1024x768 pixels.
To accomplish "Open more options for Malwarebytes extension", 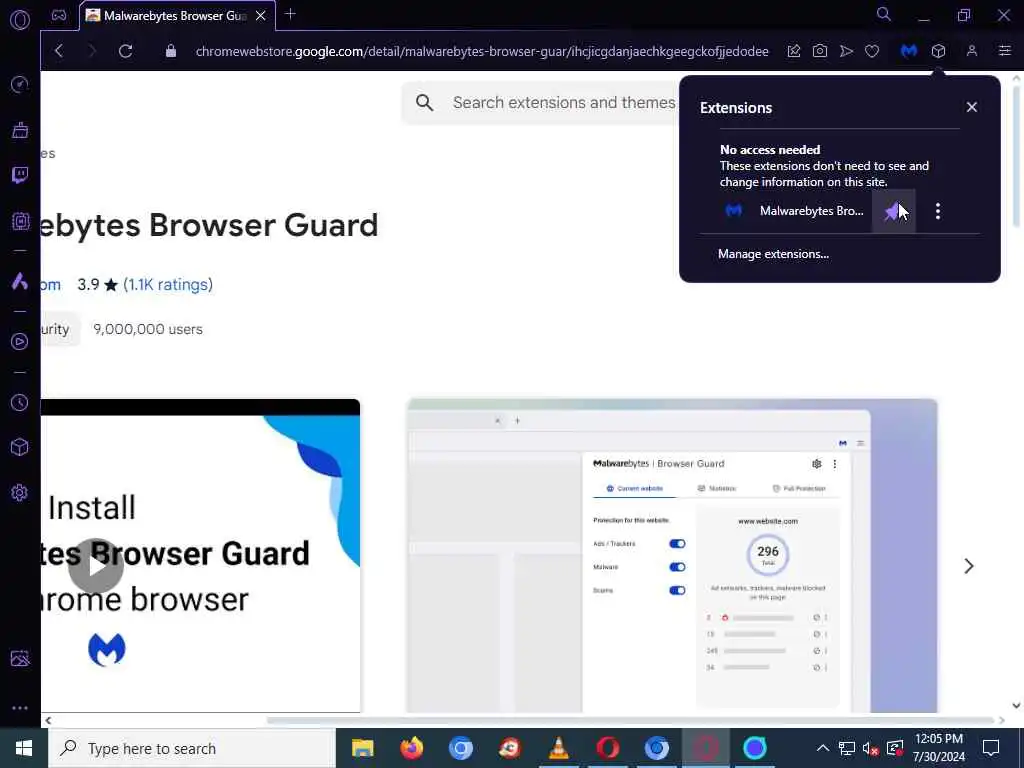I will click(938, 211).
